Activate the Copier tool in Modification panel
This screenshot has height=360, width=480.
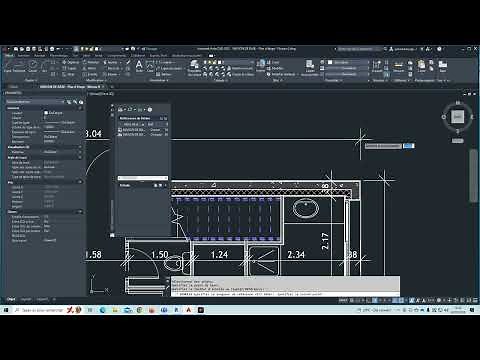tap(69, 68)
